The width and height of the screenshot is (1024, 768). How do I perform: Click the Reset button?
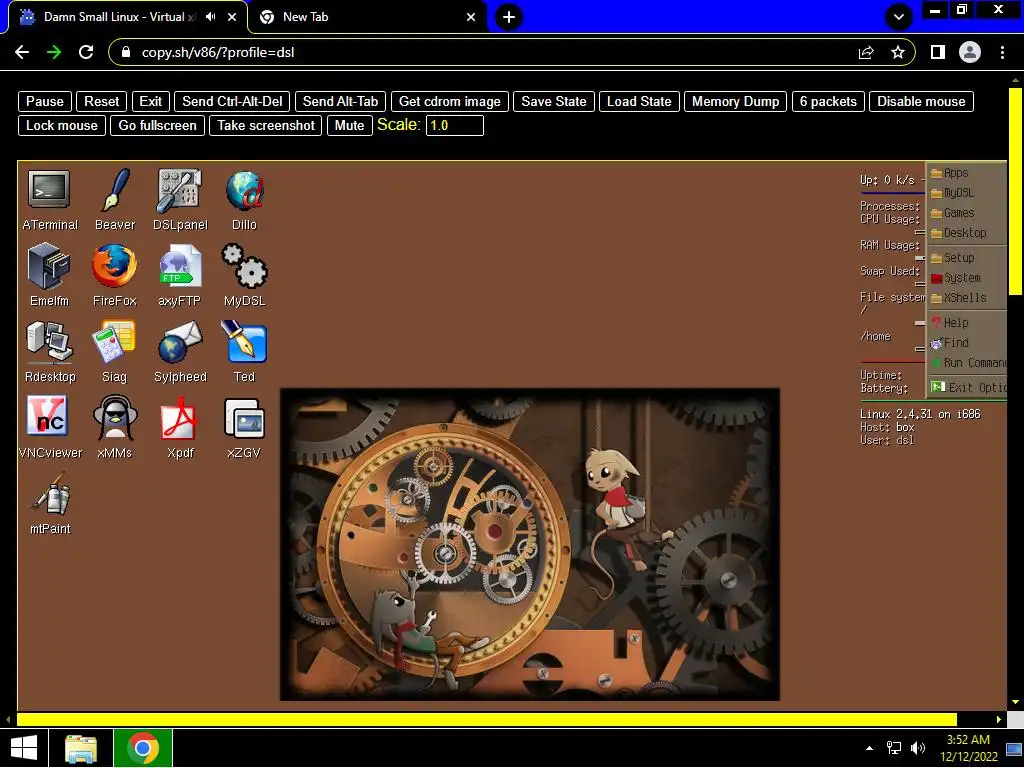[102, 101]
